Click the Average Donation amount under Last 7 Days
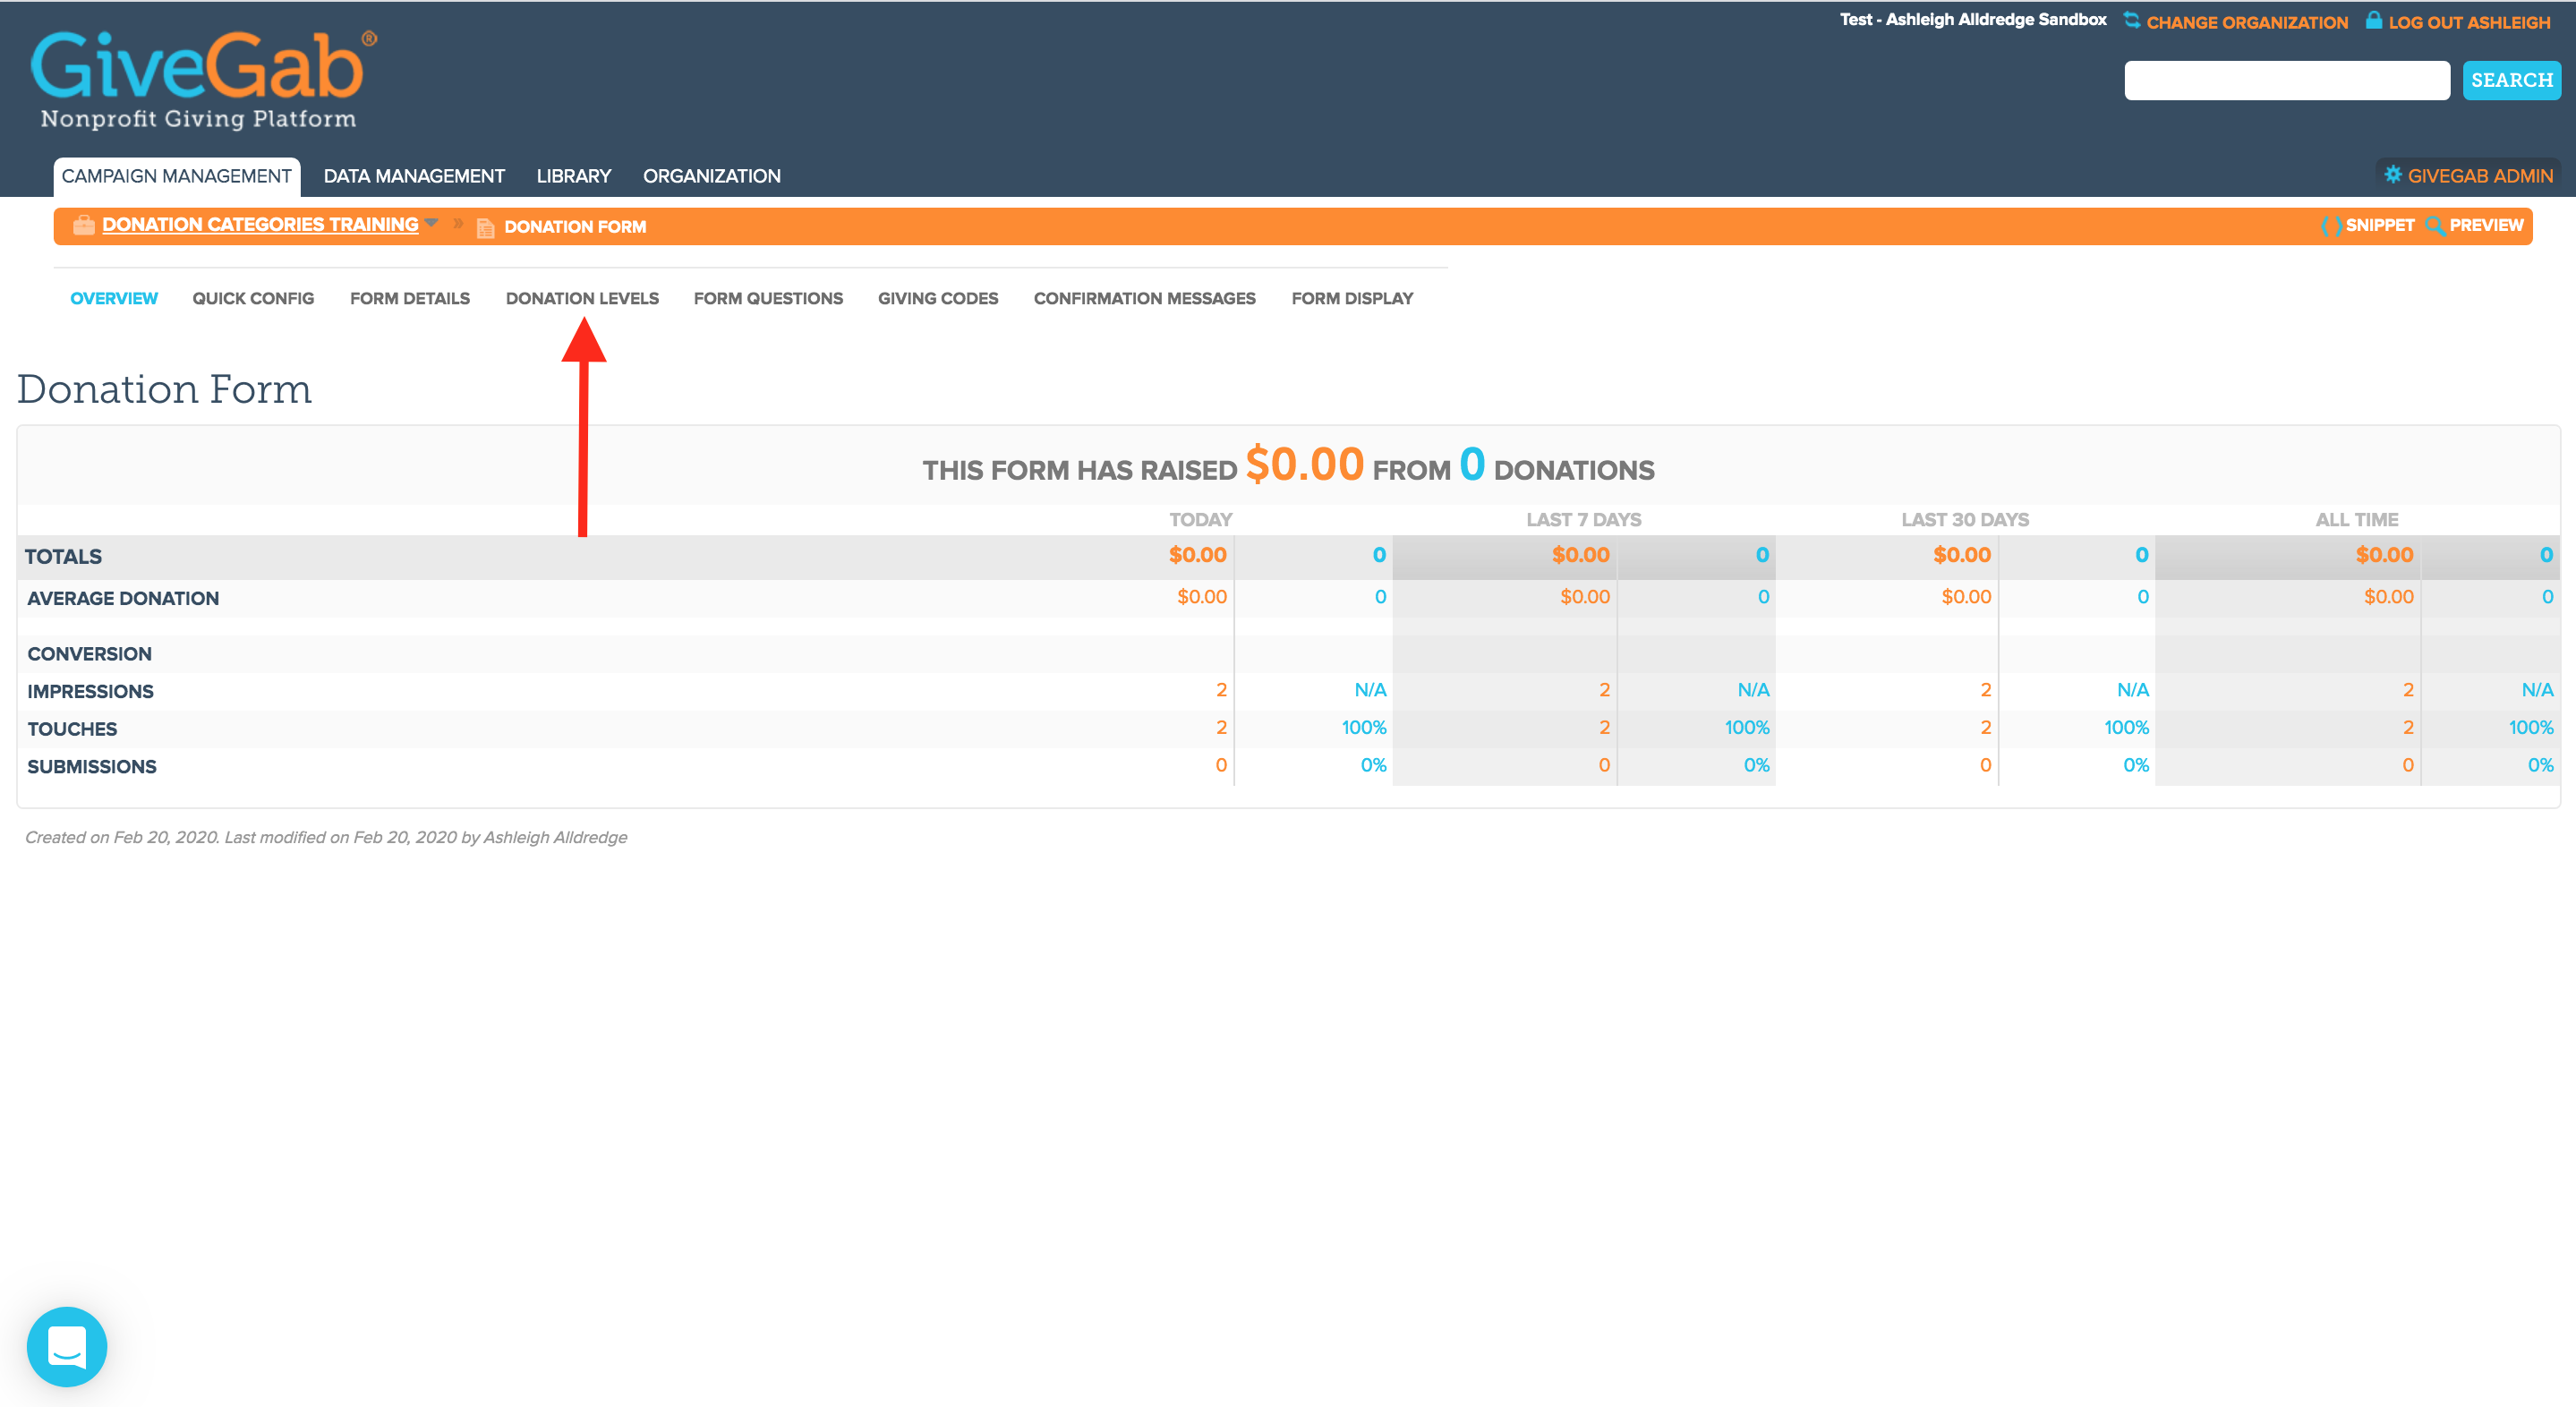2576x1407 pixels. tap(1585, 597)
